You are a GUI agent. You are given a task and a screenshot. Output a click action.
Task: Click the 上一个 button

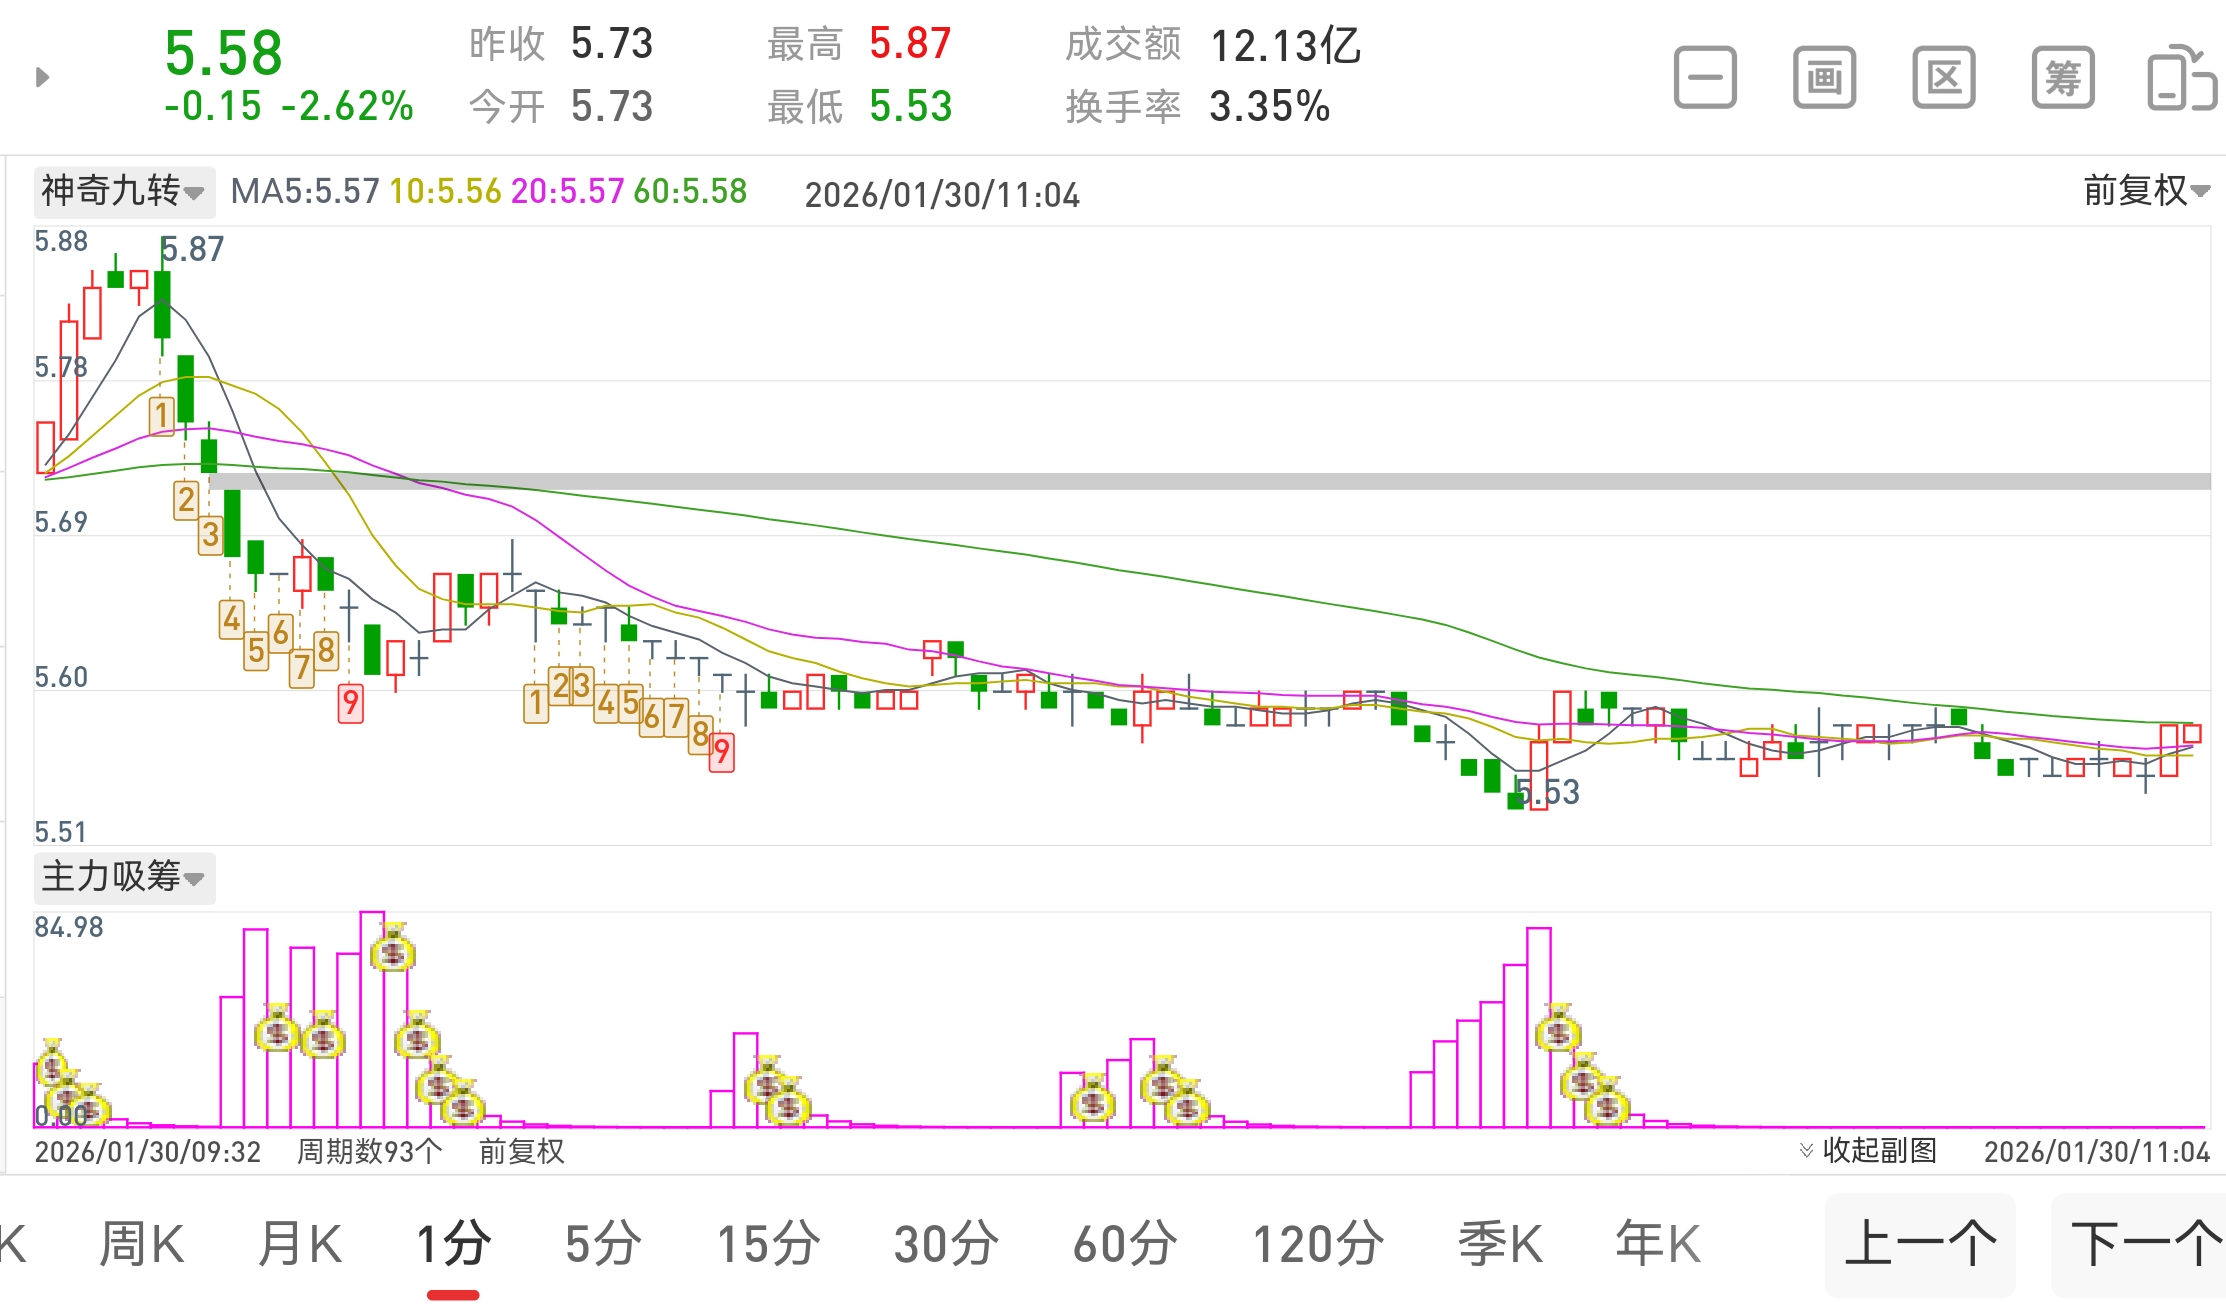tap(1919, 1244)
